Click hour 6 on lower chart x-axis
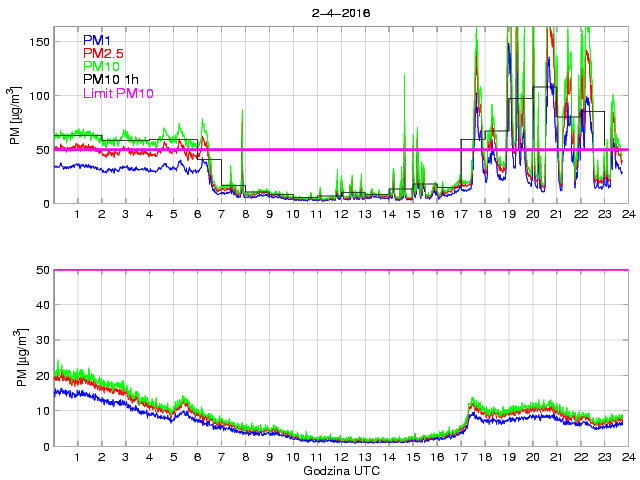The height and width of the screenshot is (480, 640). (198, 457)
